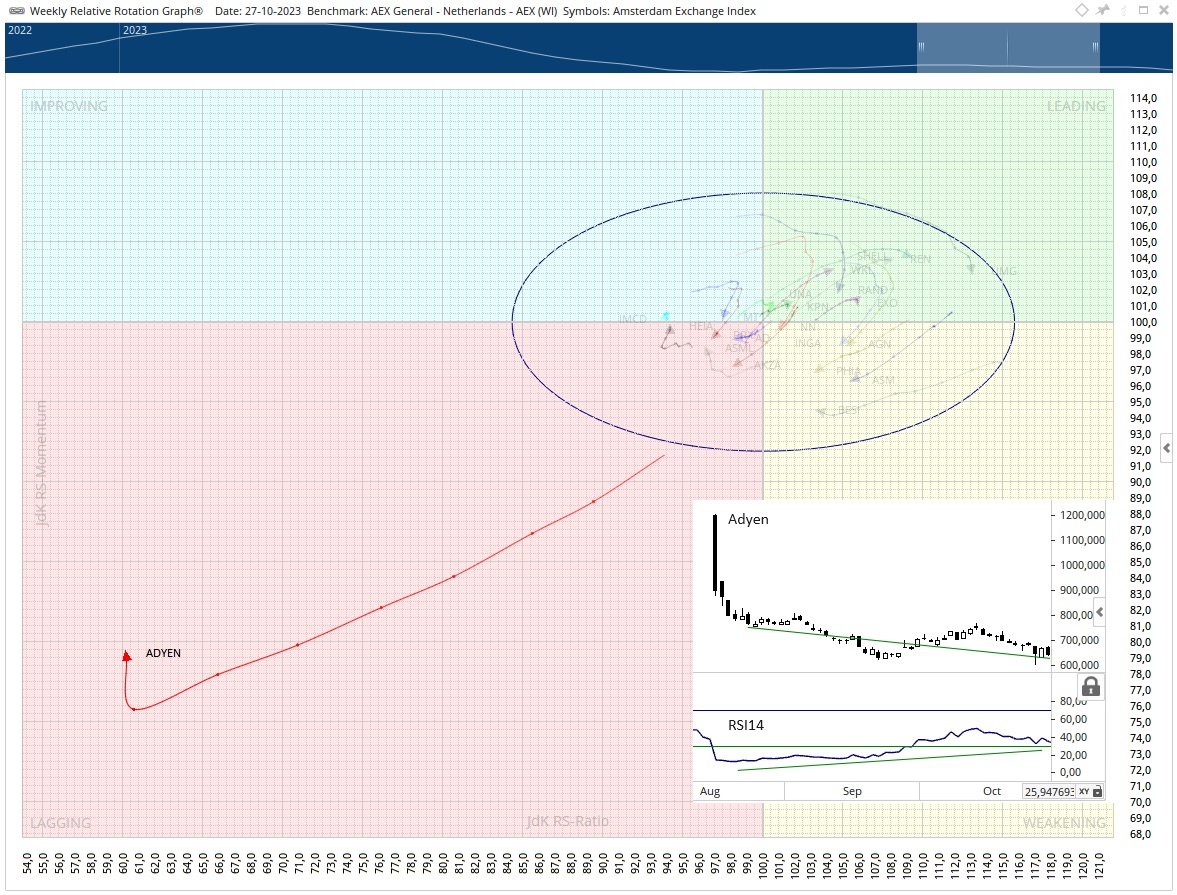Click the cyan IMCD arrow marker
The height and width of the screenshot is (895, 1177).
[666, 316]
